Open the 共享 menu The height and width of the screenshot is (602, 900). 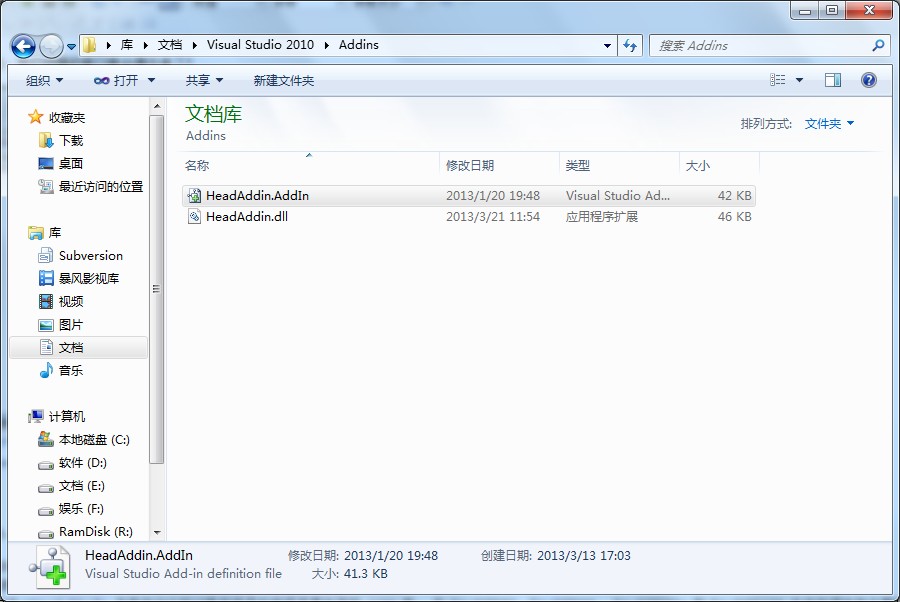(x=204, y=80)
